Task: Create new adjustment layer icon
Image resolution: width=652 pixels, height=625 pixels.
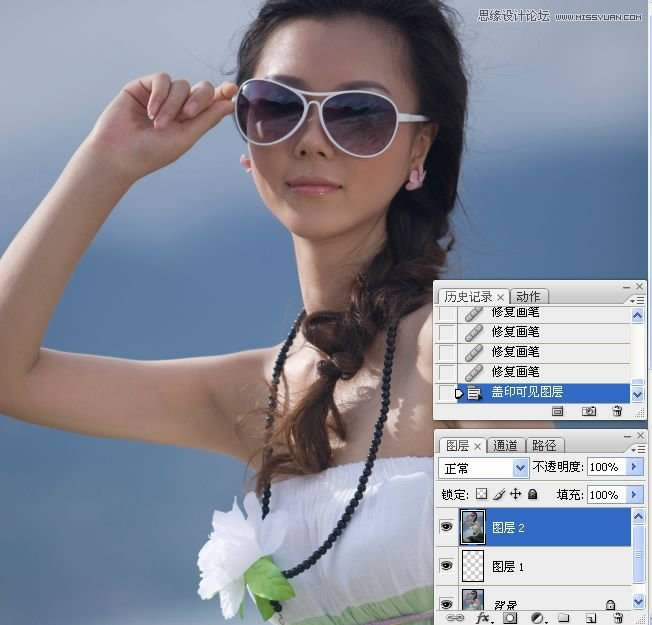Action: 538,618
